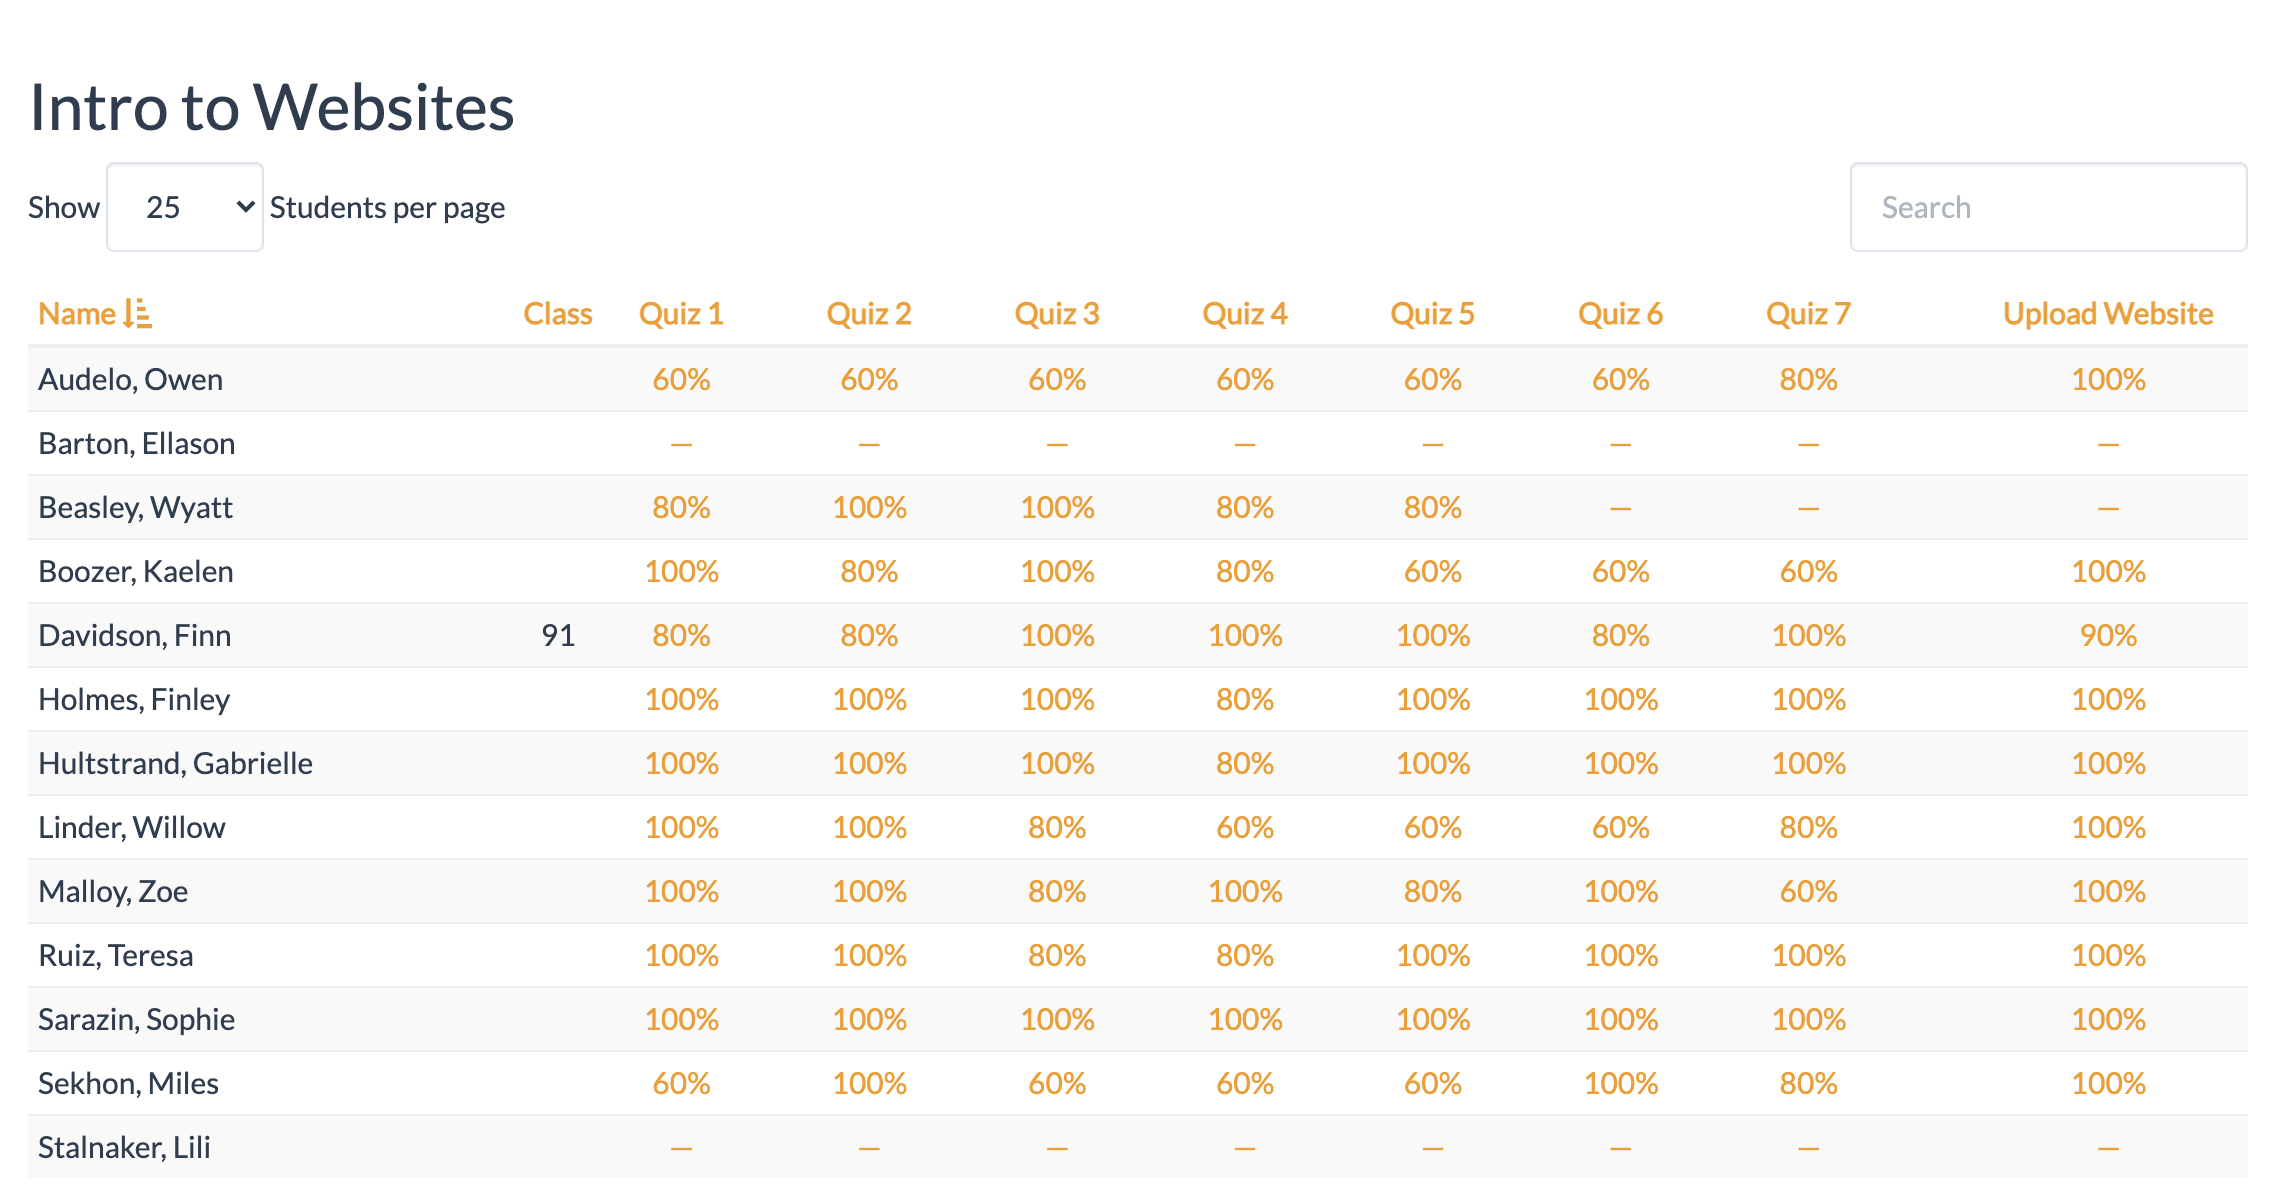Click Davidson, Finn's class grade 91
This screenshot has height=1190, width=2274.
[x=558, y=636]
